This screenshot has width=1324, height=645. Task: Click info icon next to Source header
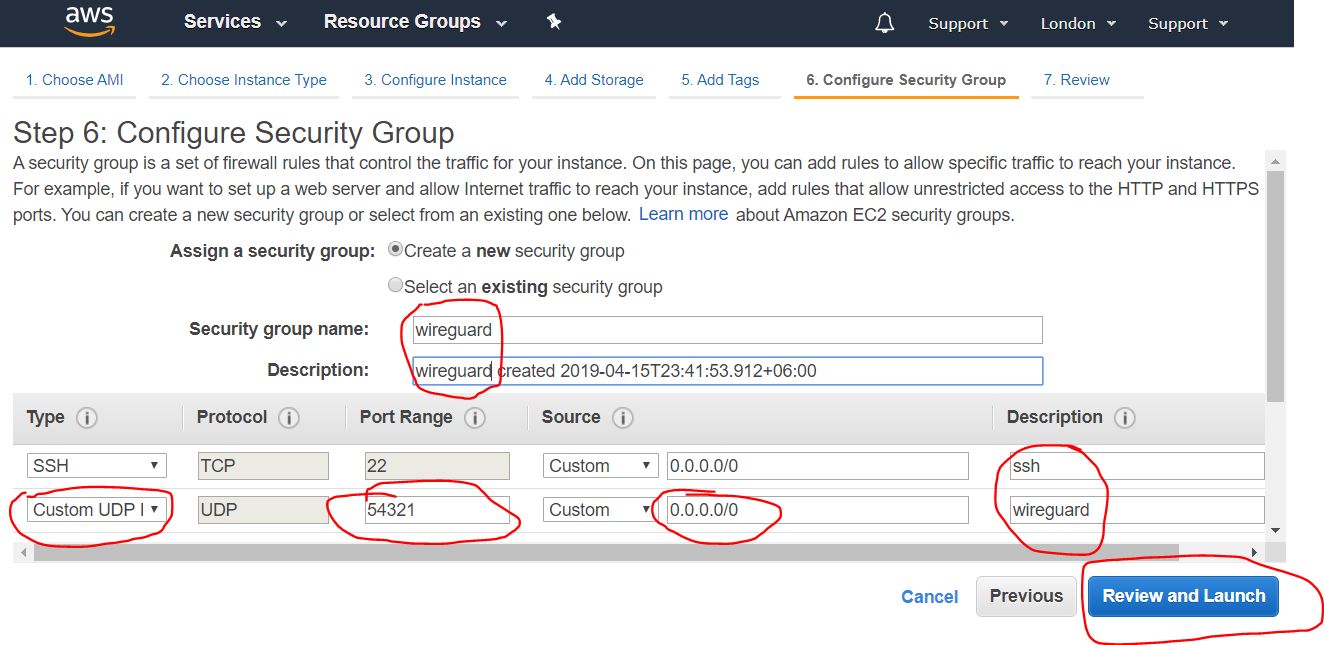pos(622,418)
